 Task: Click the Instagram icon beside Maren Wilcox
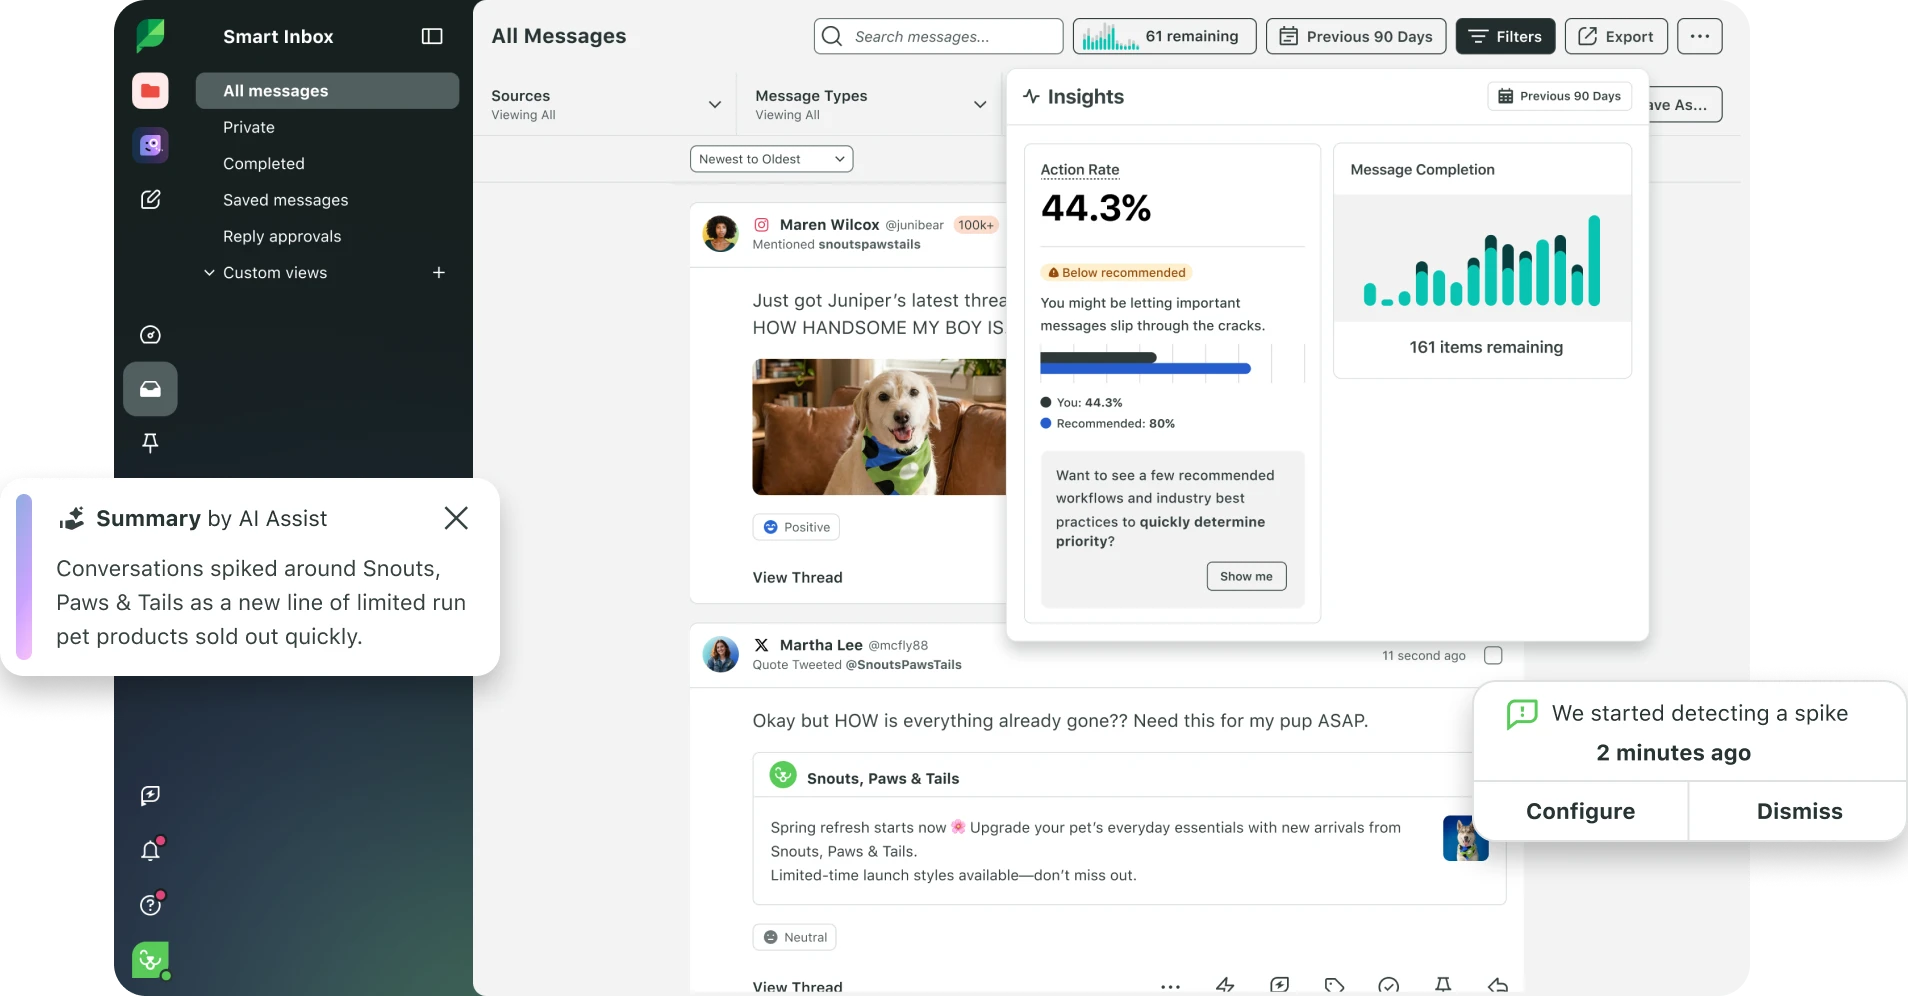point(761,225)
